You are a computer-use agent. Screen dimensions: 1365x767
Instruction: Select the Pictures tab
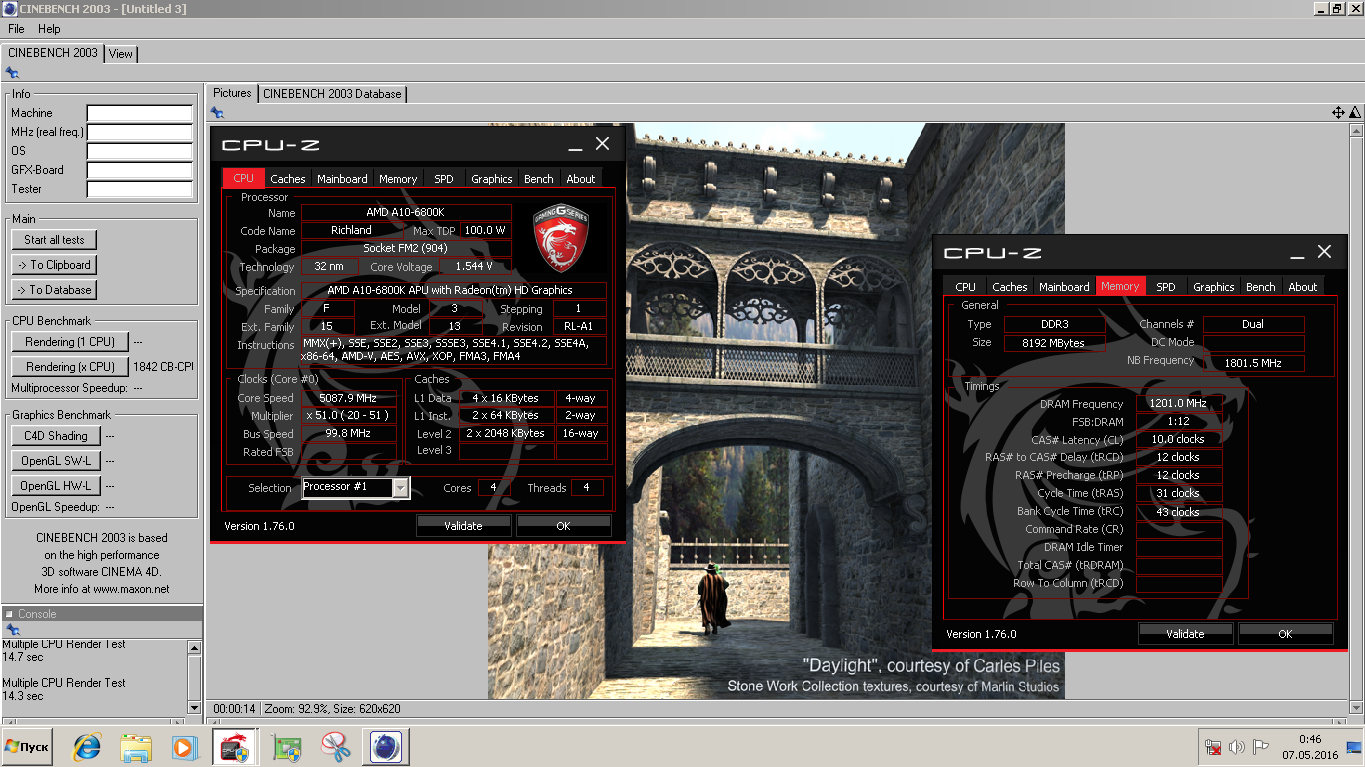tap(232, 93)
